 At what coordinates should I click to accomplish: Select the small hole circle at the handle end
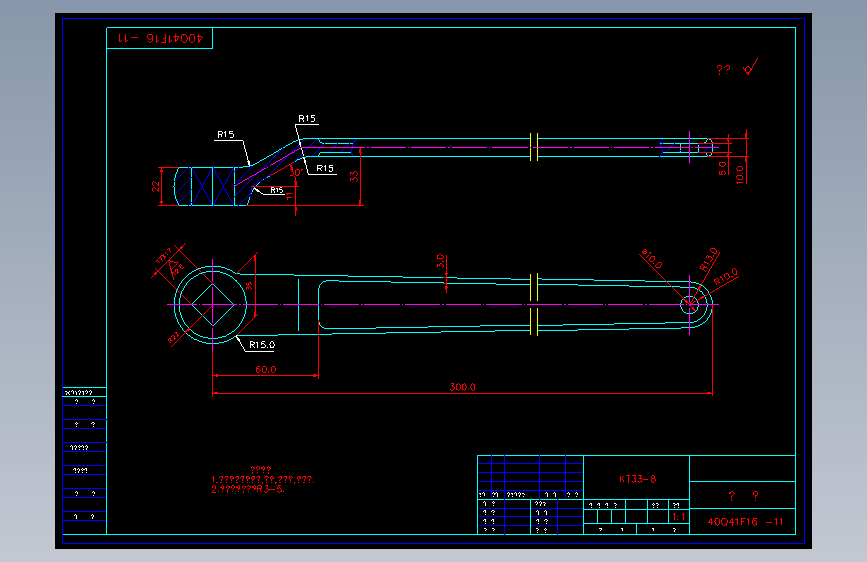(690, 304)
